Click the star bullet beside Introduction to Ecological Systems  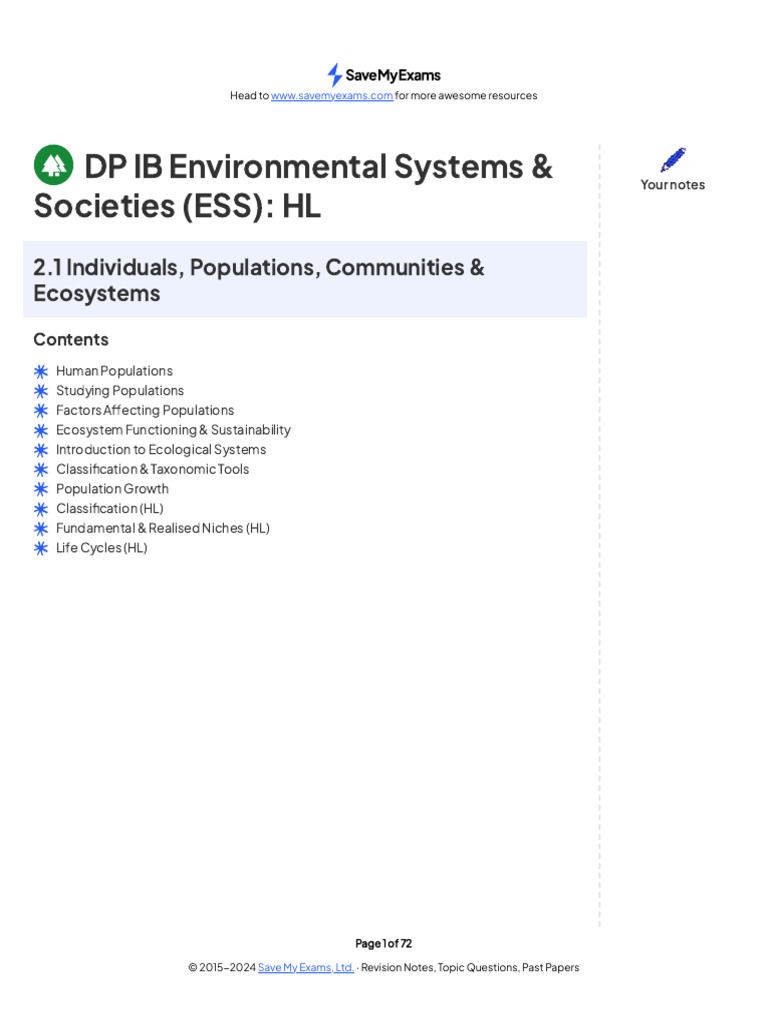click(40, 450)
